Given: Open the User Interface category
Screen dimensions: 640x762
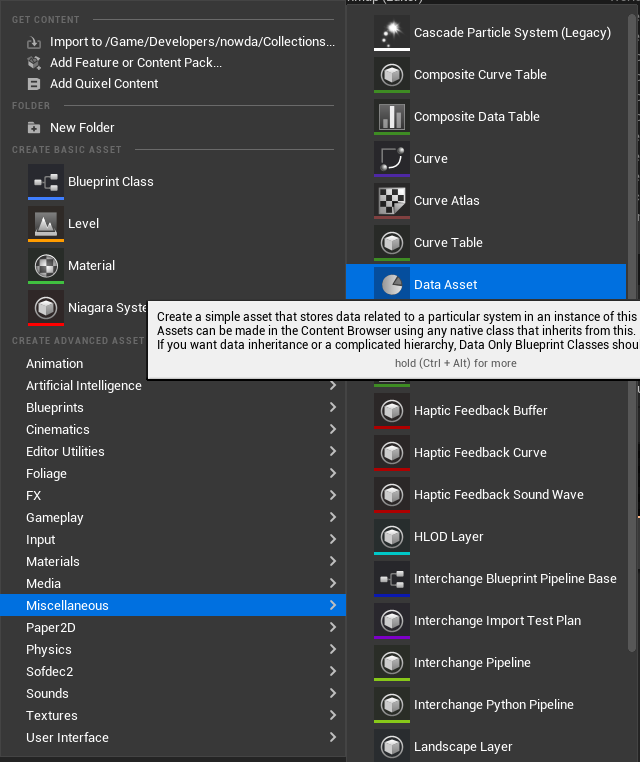Looking at the screenshot, I should pyautogui.click(x=173, y=737).
